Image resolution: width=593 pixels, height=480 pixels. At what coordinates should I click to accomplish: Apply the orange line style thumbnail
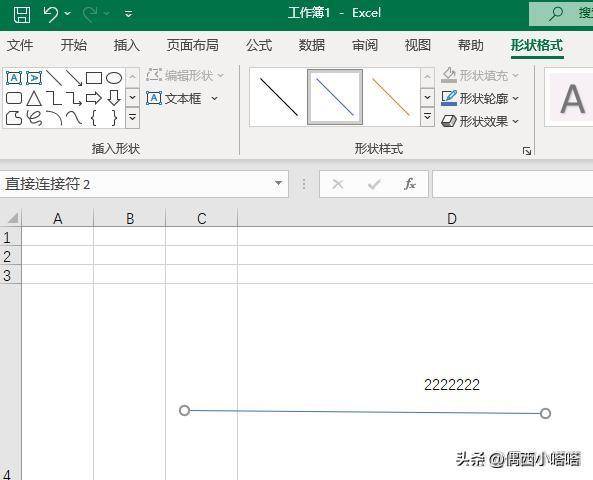click(391, 97)
